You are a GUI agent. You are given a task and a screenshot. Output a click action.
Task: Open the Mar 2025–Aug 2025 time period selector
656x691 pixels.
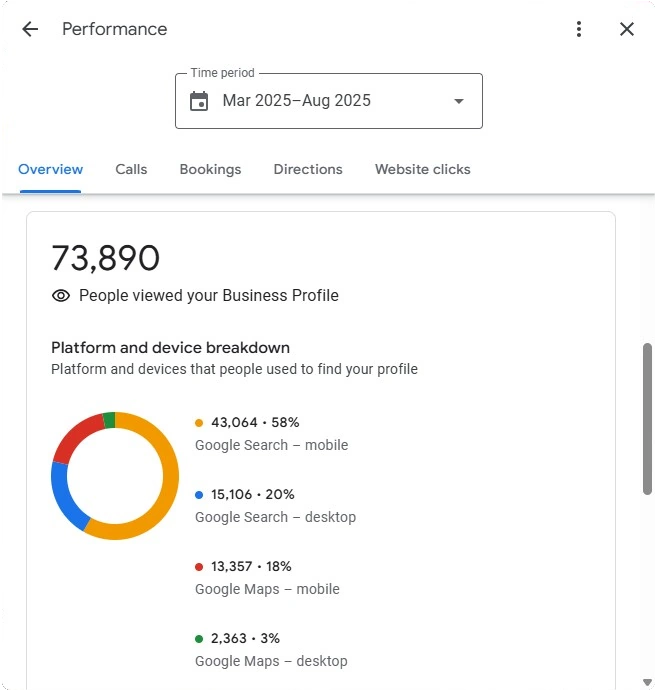pyautogui.click(x=329, y=101)
